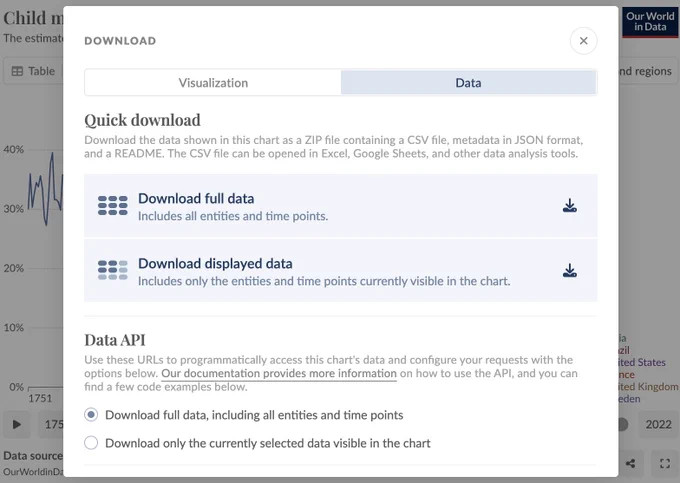
Task: Click the play timeline button behind dialog
Action: tap(16, 424)
